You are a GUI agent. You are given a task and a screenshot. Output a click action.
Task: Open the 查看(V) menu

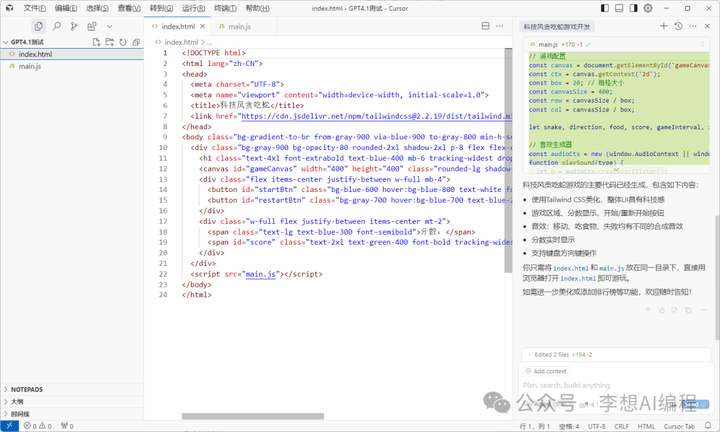pyautogui.click(x=129, y=8)
